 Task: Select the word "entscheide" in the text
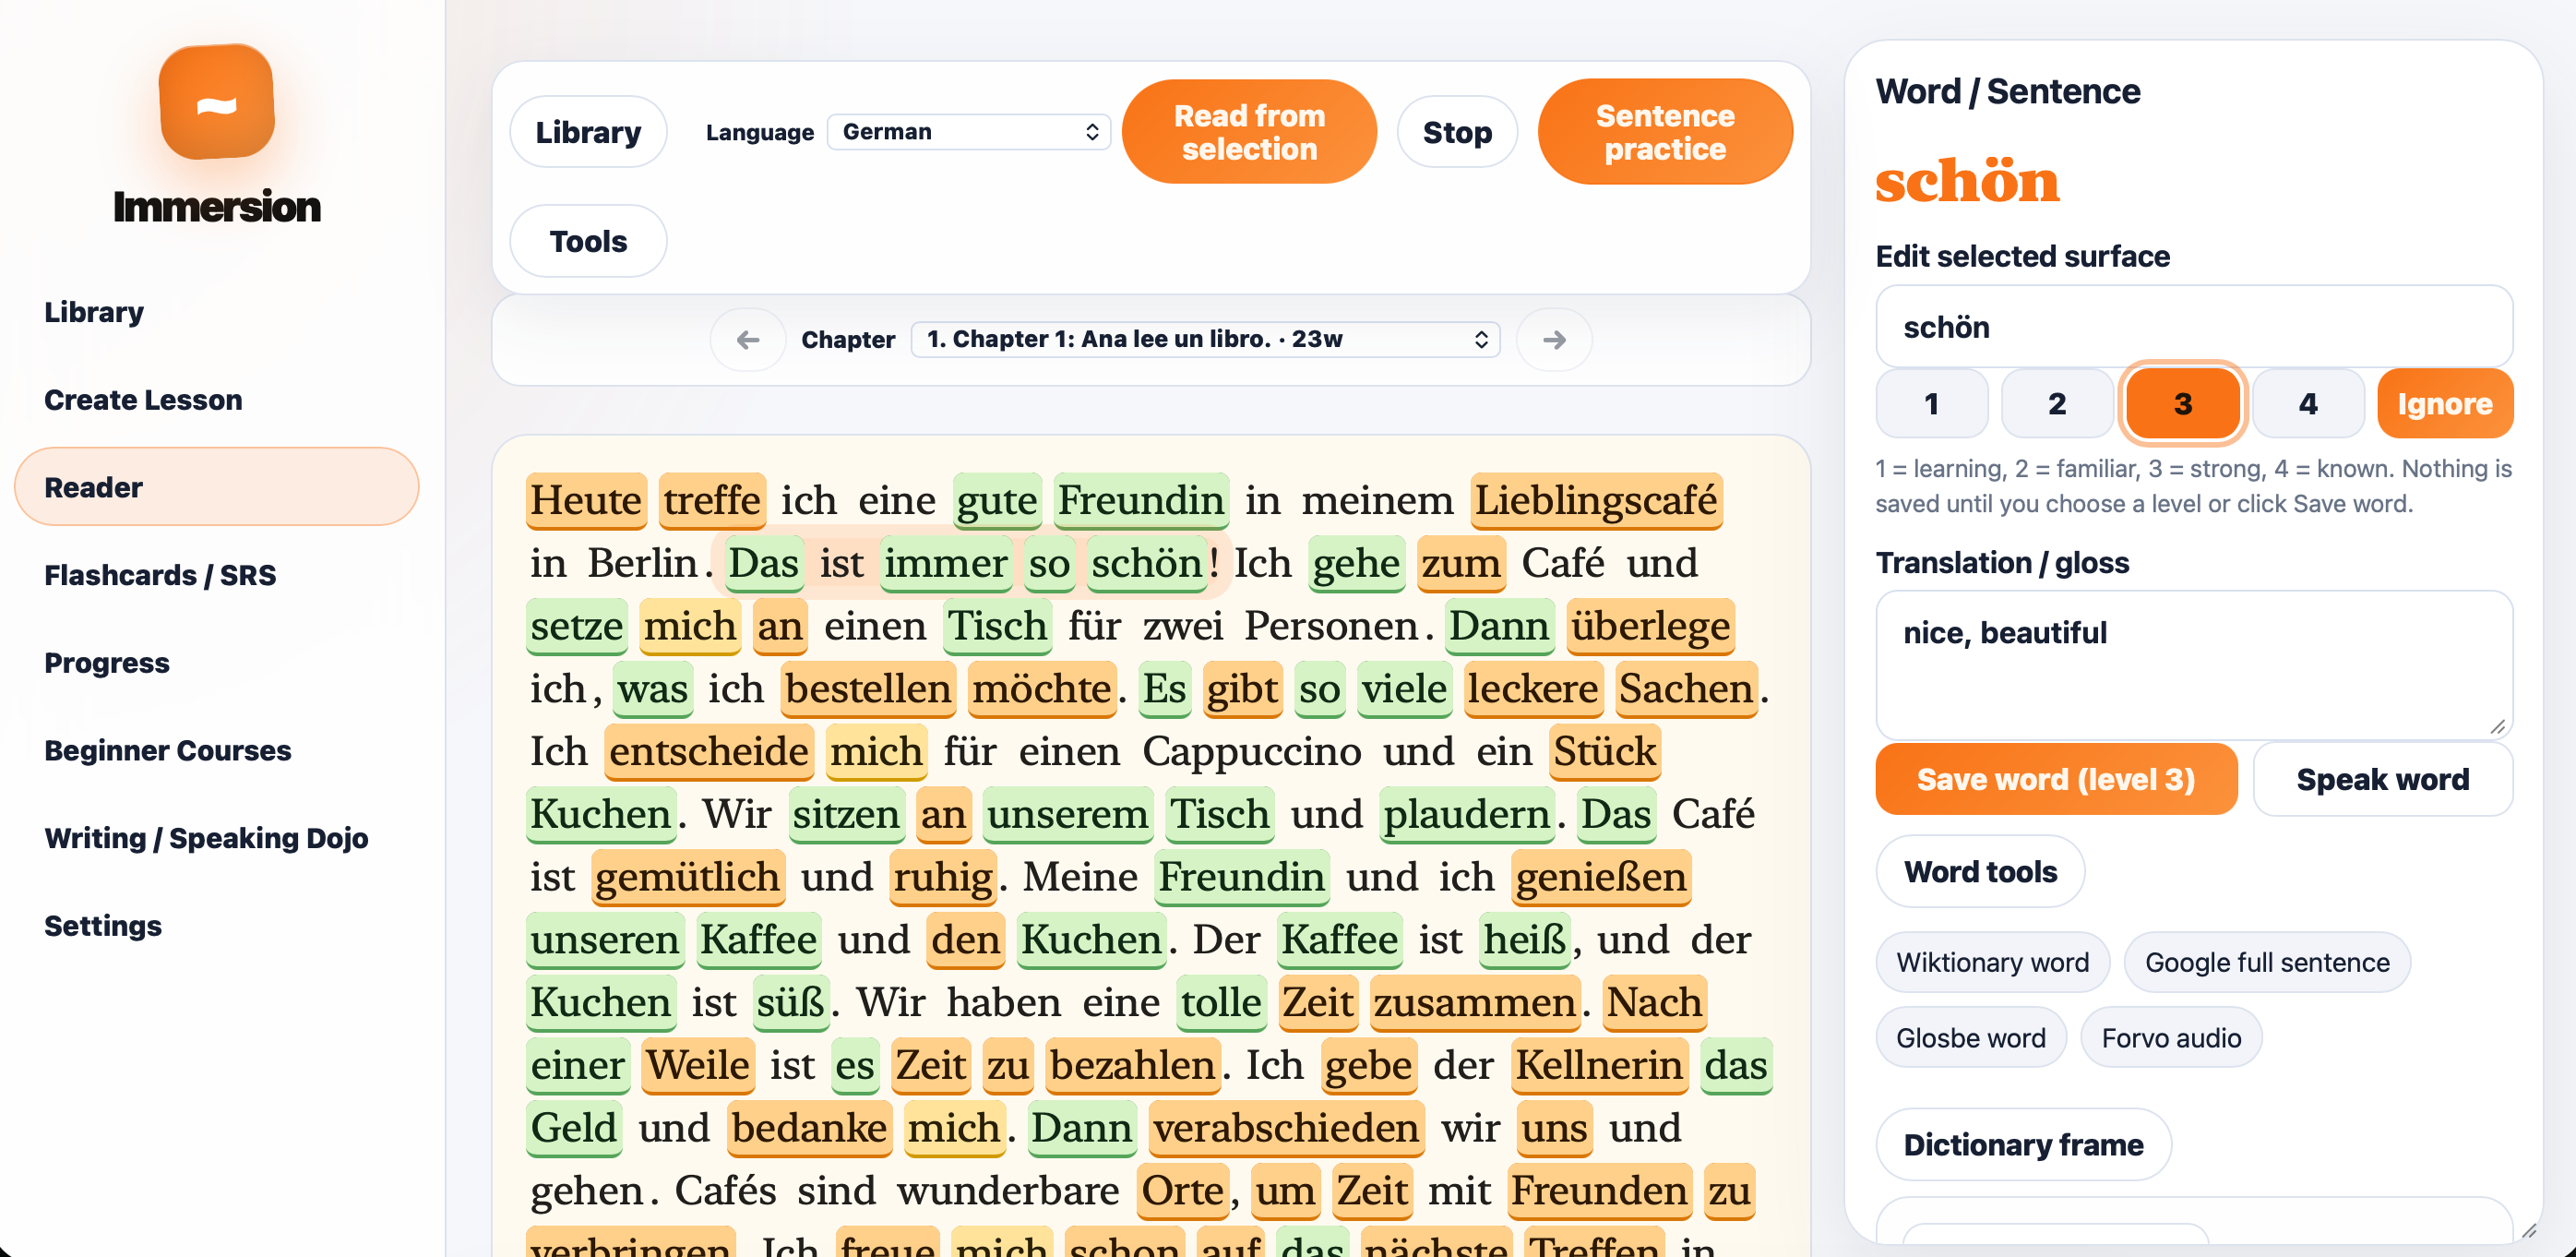(x=709, y=752)
